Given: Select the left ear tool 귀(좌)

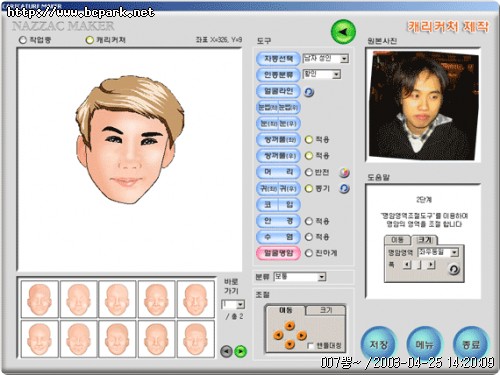Looking at the screenshot, I should (267, 189).
